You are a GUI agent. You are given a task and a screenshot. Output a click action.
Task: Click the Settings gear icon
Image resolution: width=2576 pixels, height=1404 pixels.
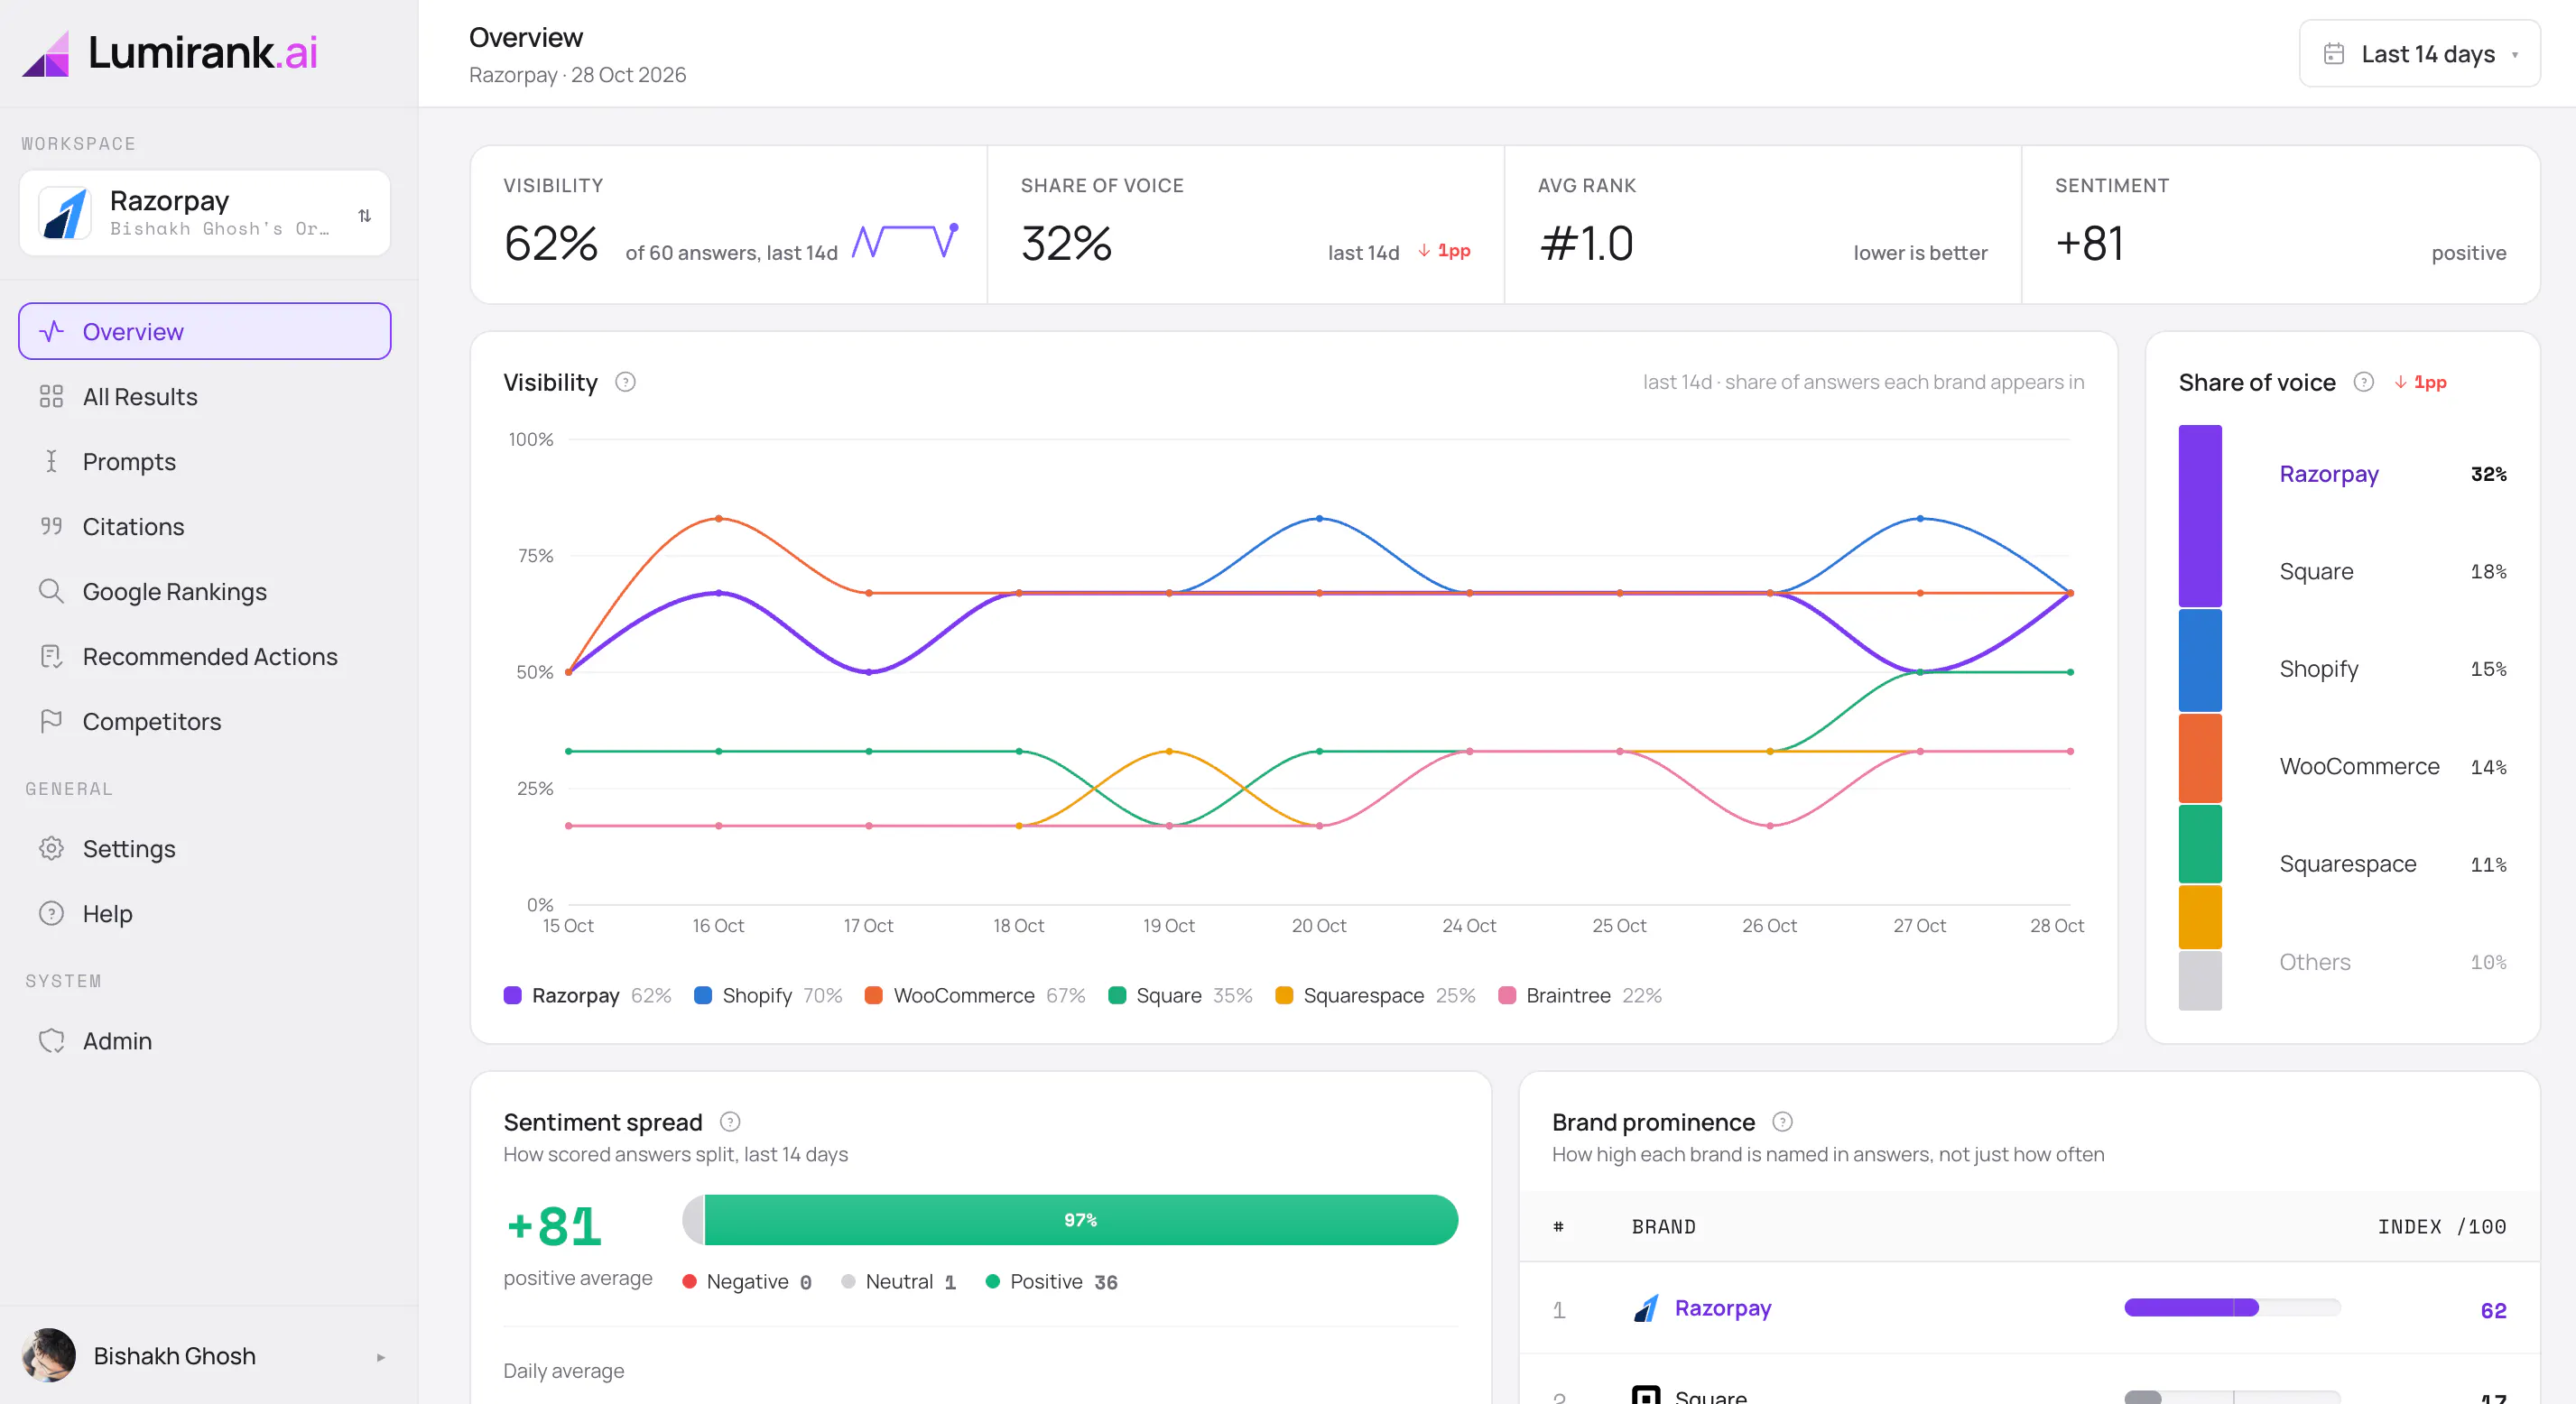[x=51, y=848]
